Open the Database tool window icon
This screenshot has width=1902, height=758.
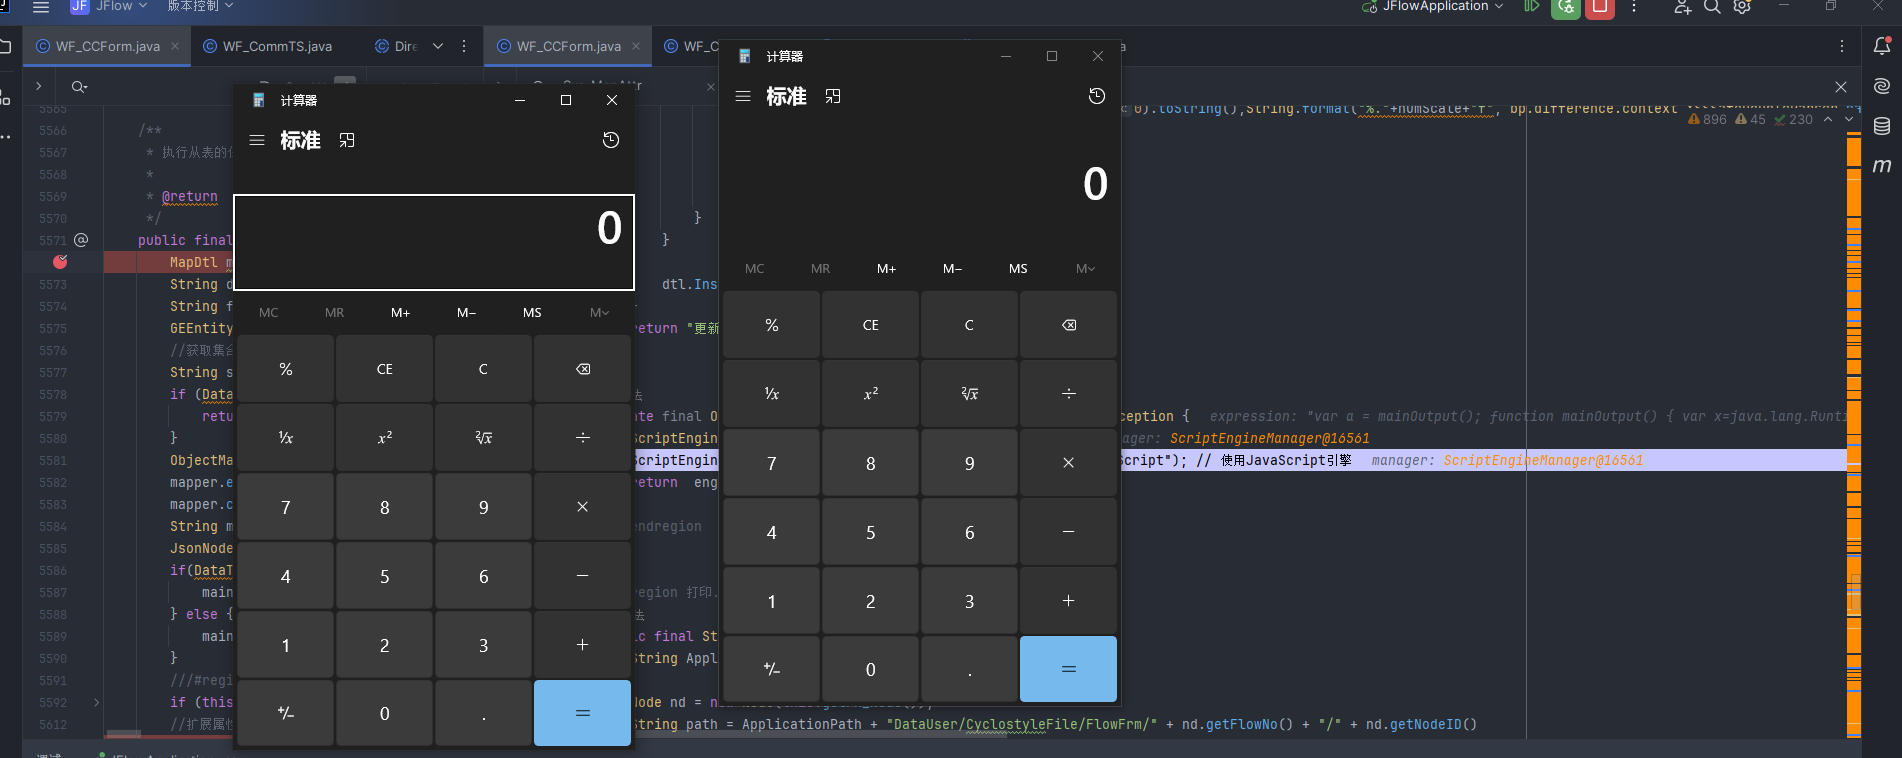click(x=1882, y=126)
